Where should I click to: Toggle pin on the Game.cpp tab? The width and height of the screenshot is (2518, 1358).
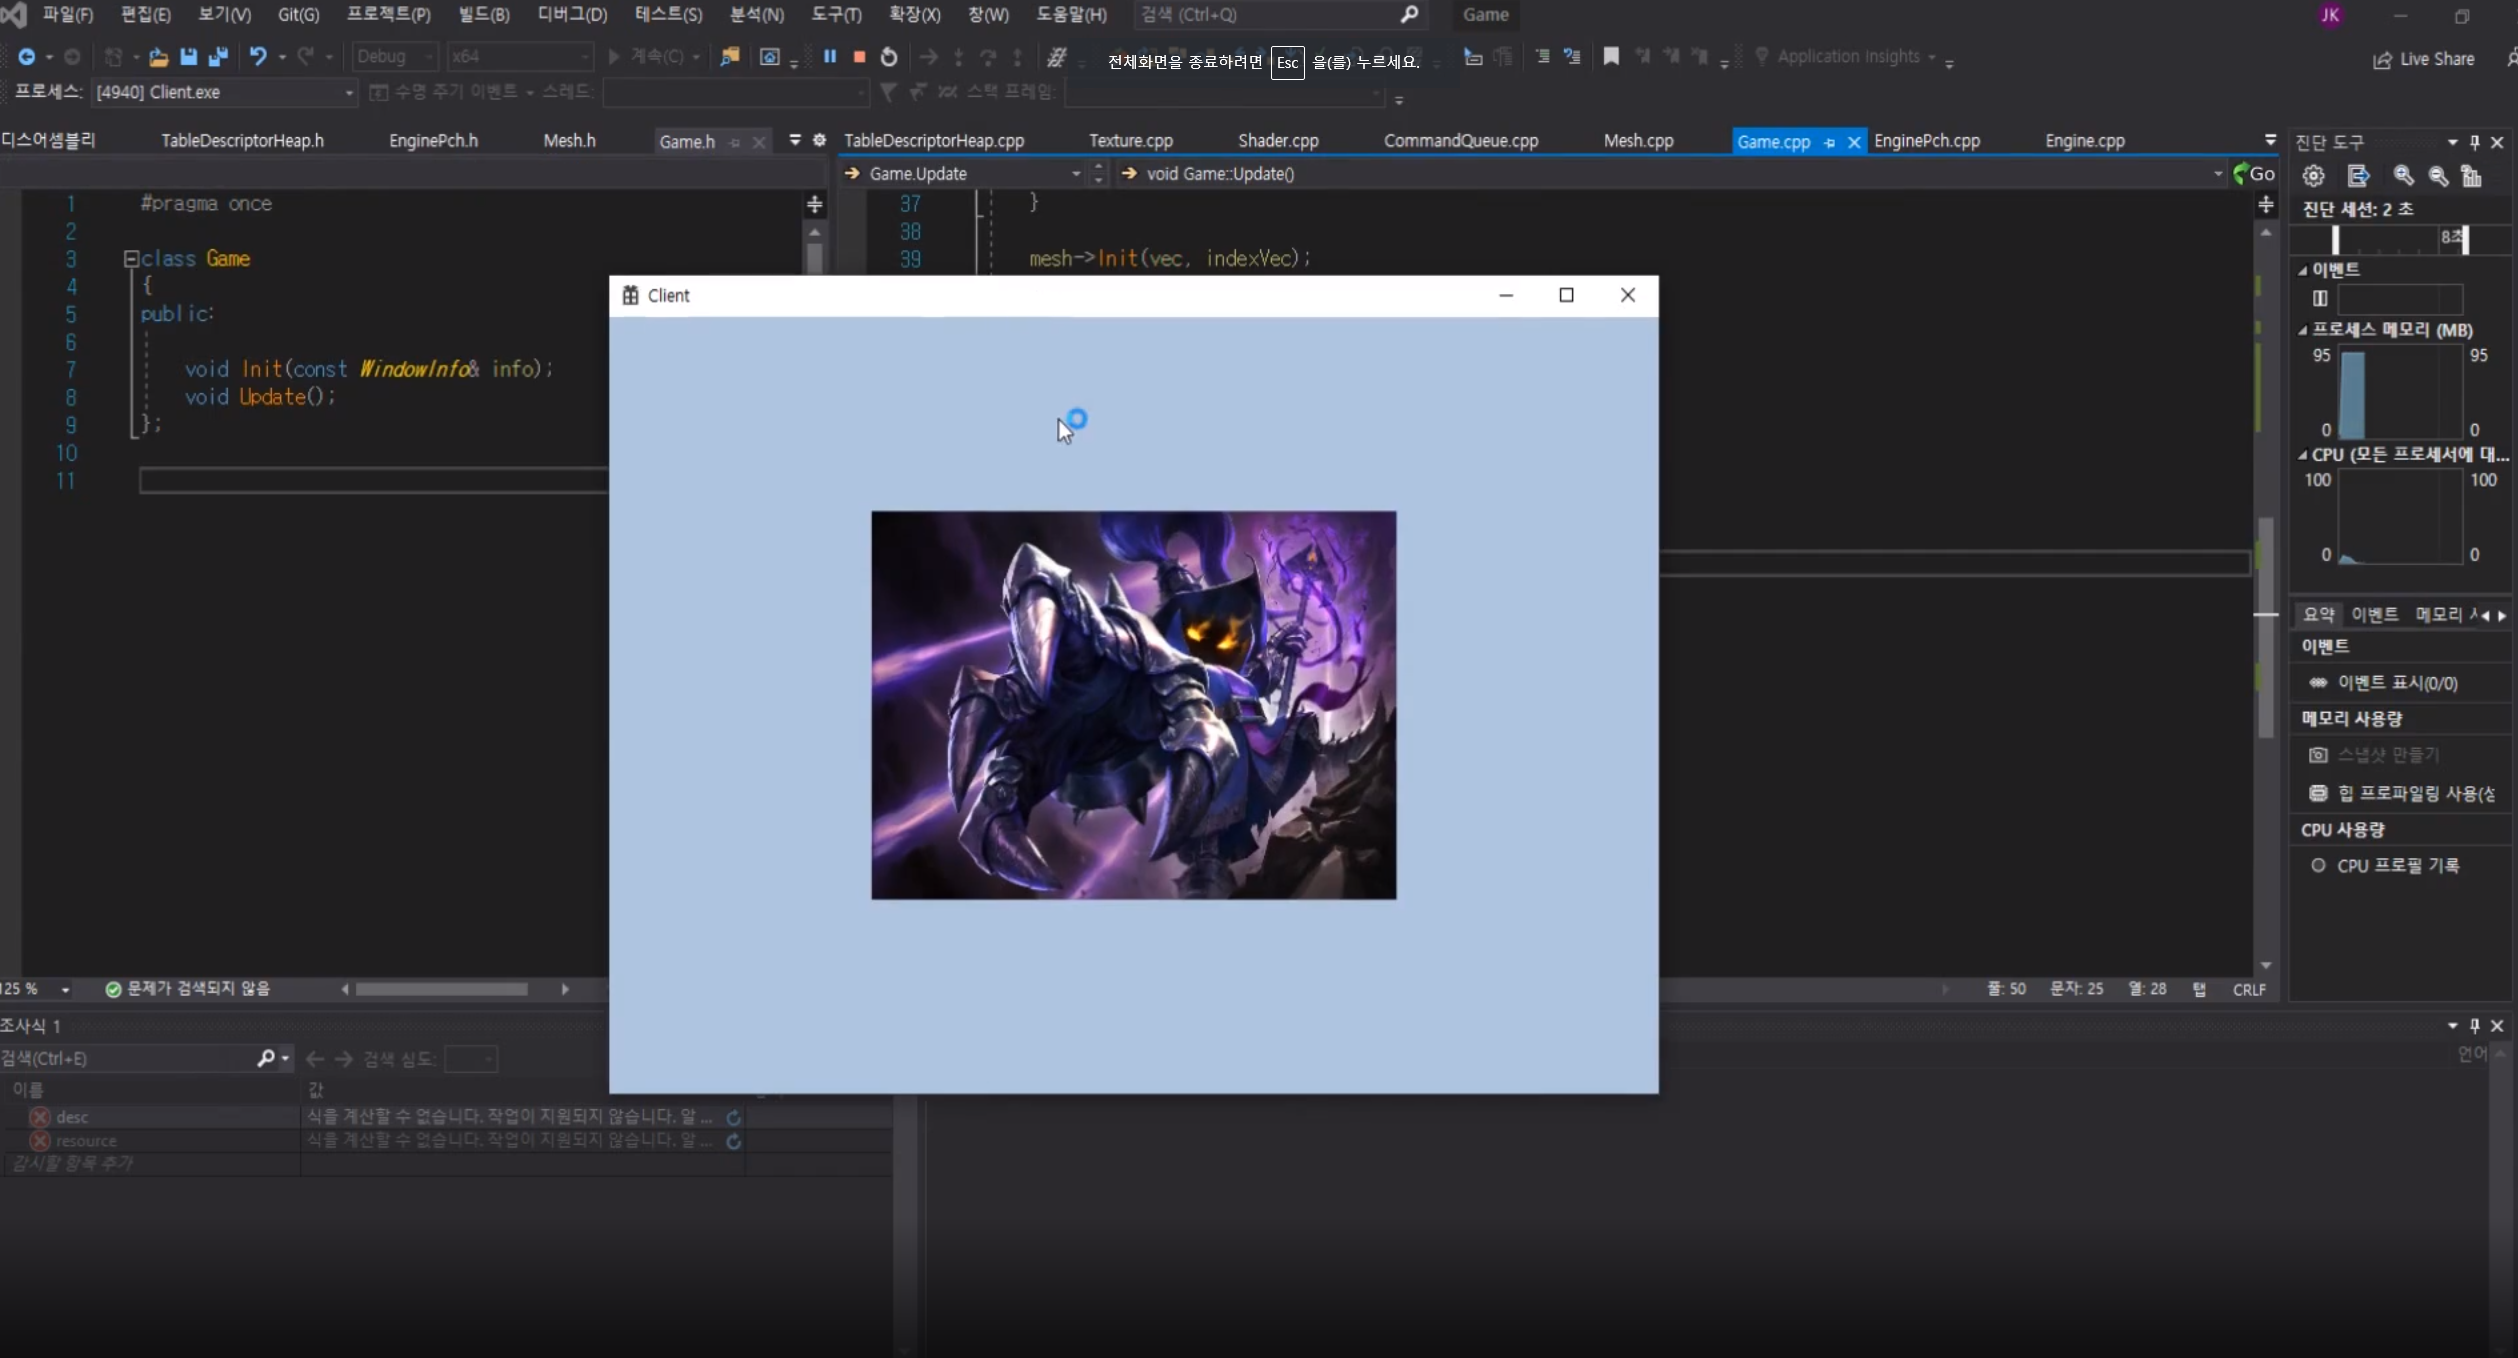tap(1829, 142)
